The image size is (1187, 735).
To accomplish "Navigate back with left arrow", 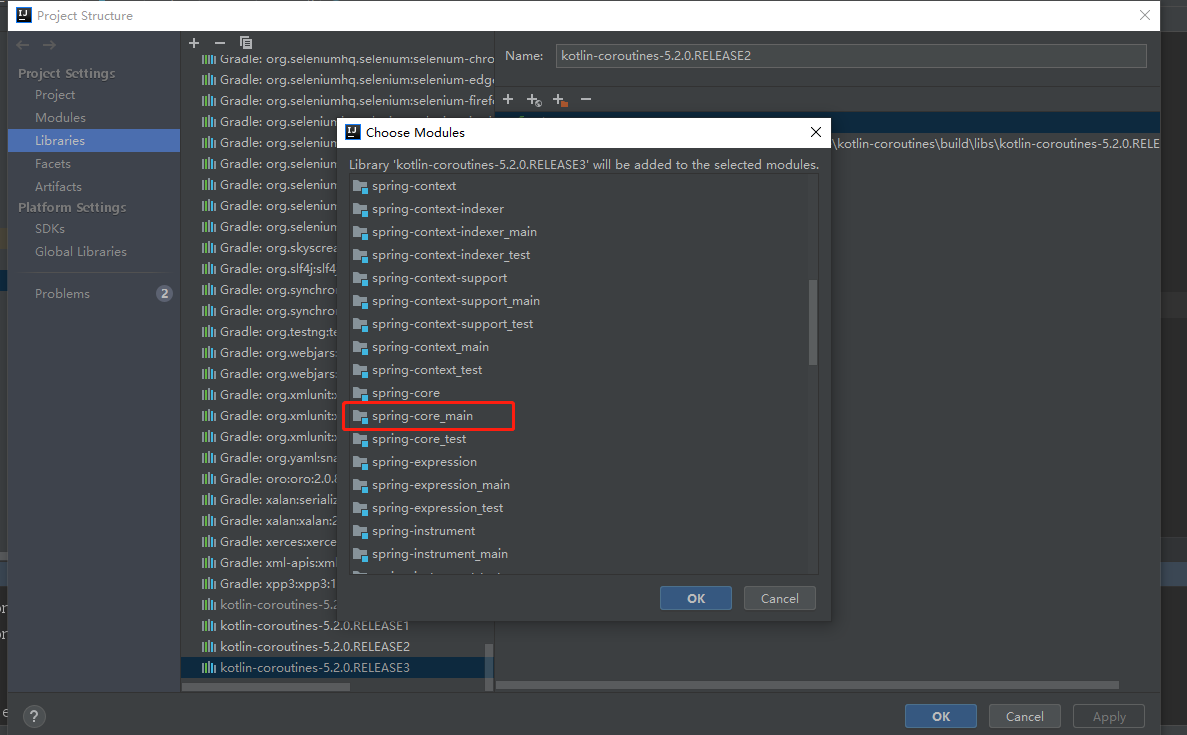I will click(x=23, y=45).
